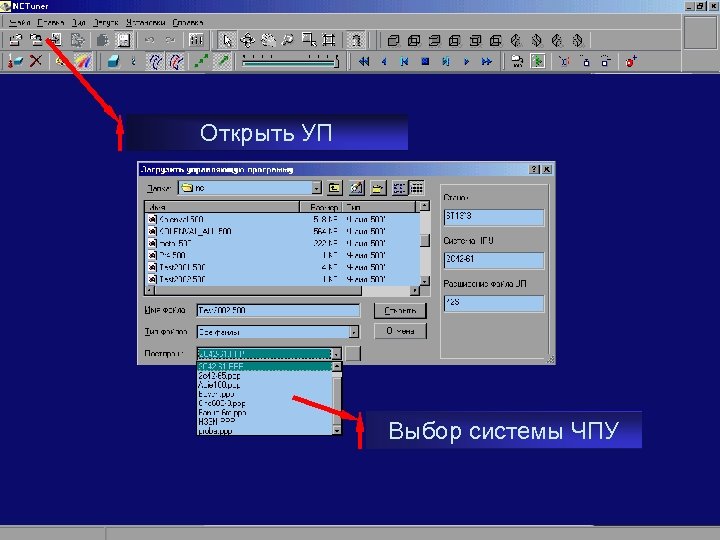Sort files by Имя column header
The height and width of the screenshot is (540, 720).
222,207
